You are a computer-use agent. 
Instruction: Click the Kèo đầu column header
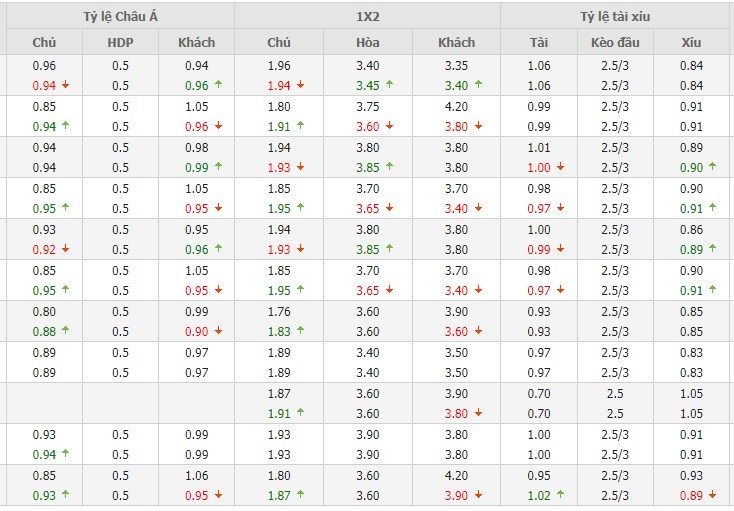(x=615, y=42)
